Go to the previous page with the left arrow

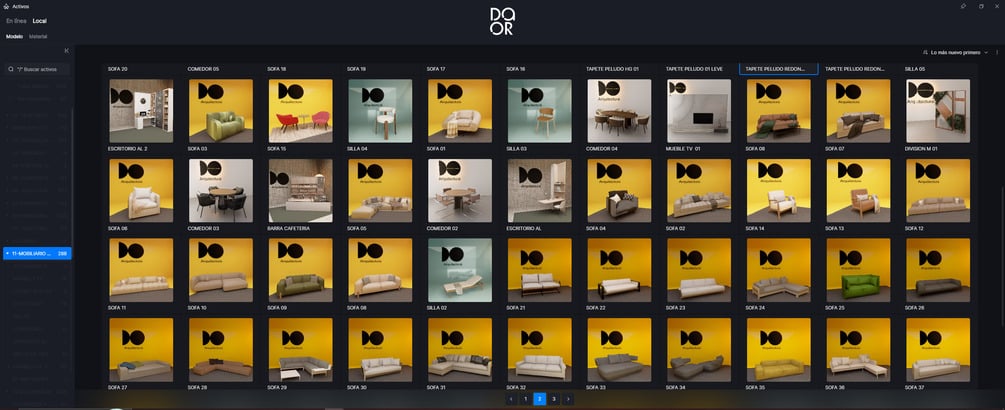coord(511,399)
